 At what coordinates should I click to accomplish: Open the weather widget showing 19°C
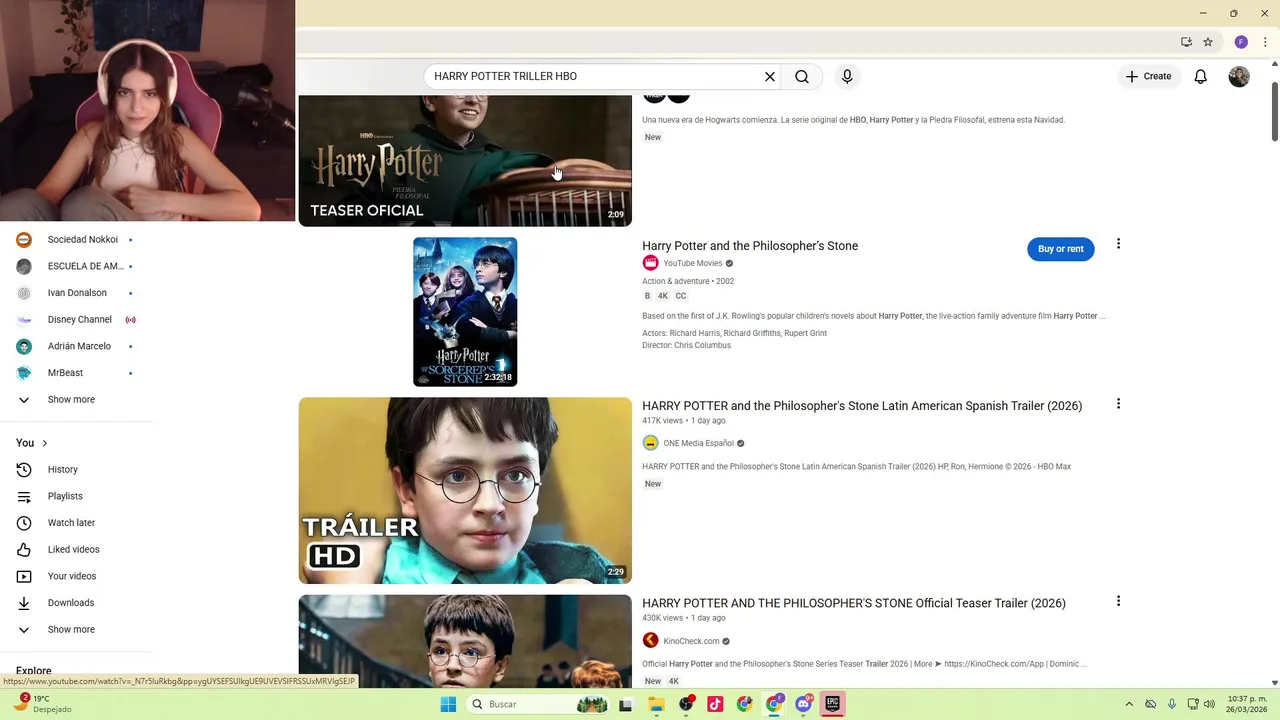40,704
